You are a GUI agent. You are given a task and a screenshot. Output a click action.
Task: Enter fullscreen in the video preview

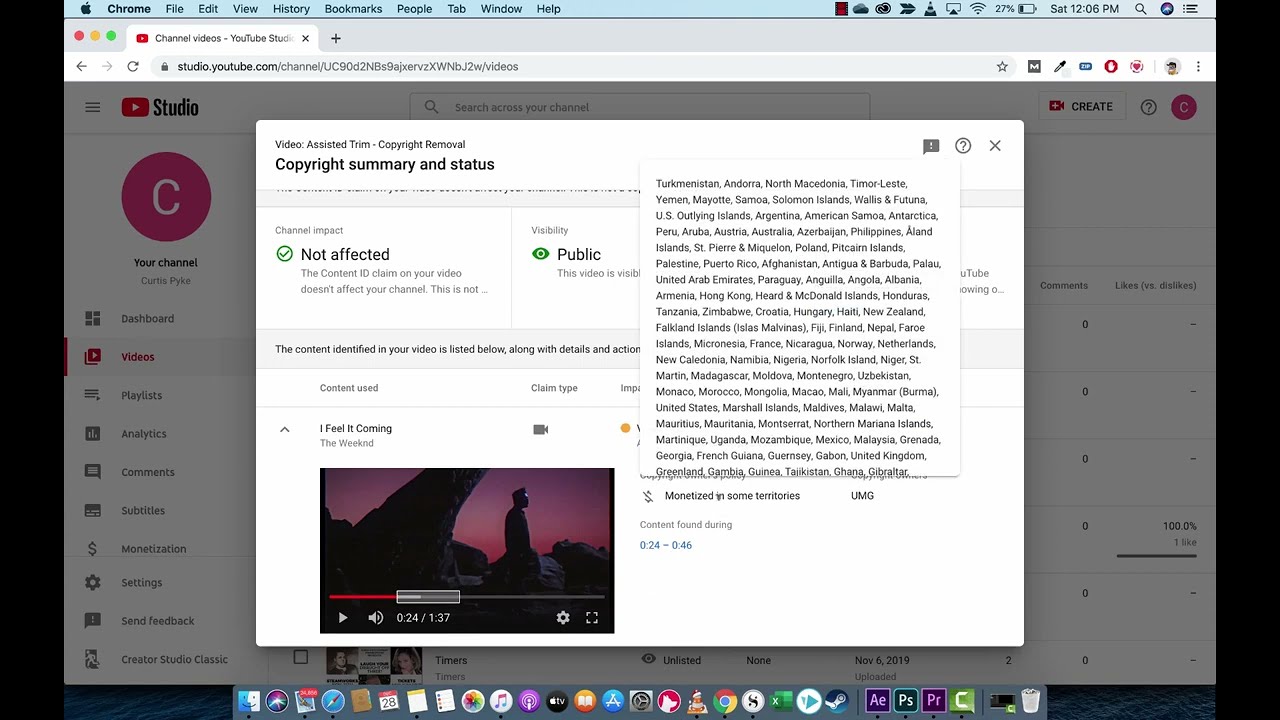[592, 618]
